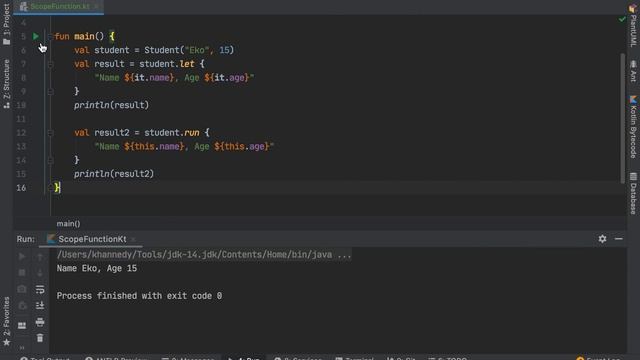Click Restore Layout icon in Run toolbar
Screen dimensions: 640x360
pyautogui.click(x=22, y=326)
